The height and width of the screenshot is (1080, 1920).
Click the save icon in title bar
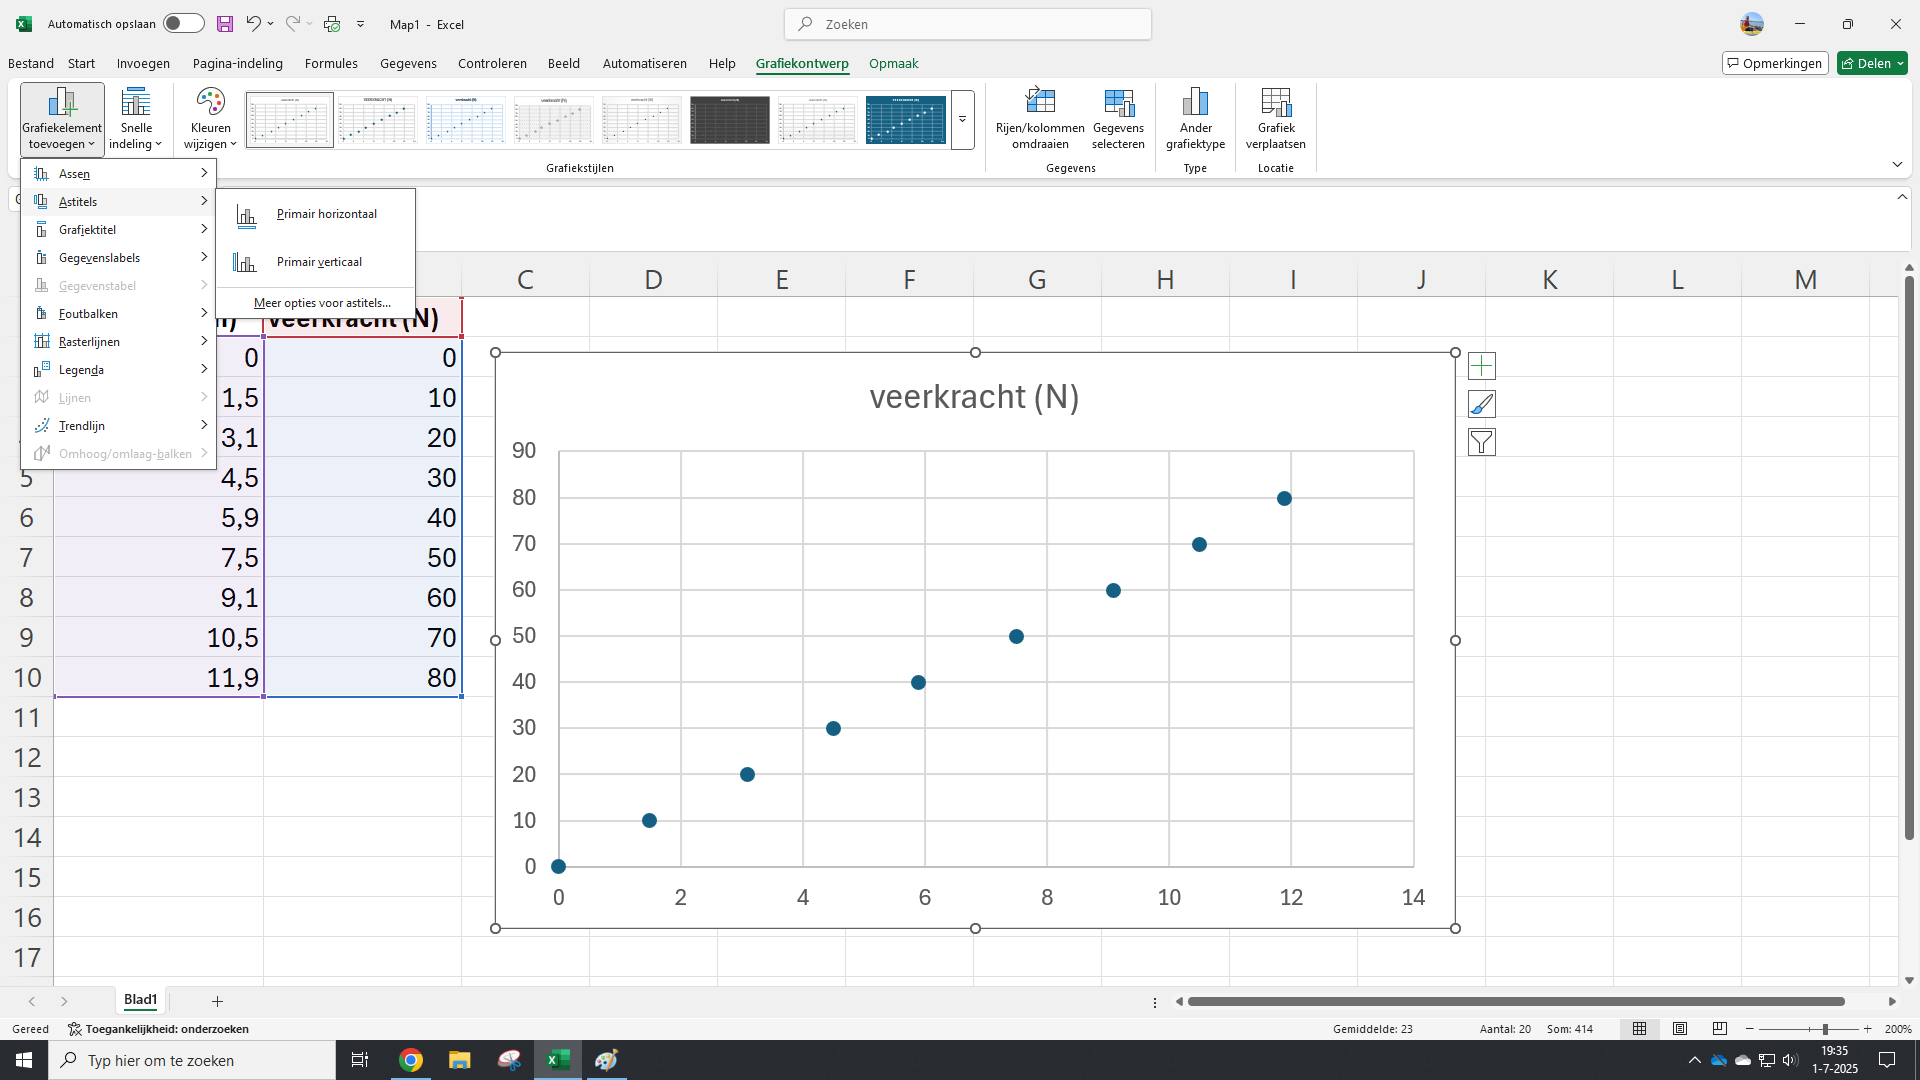(x=225, y=24)
